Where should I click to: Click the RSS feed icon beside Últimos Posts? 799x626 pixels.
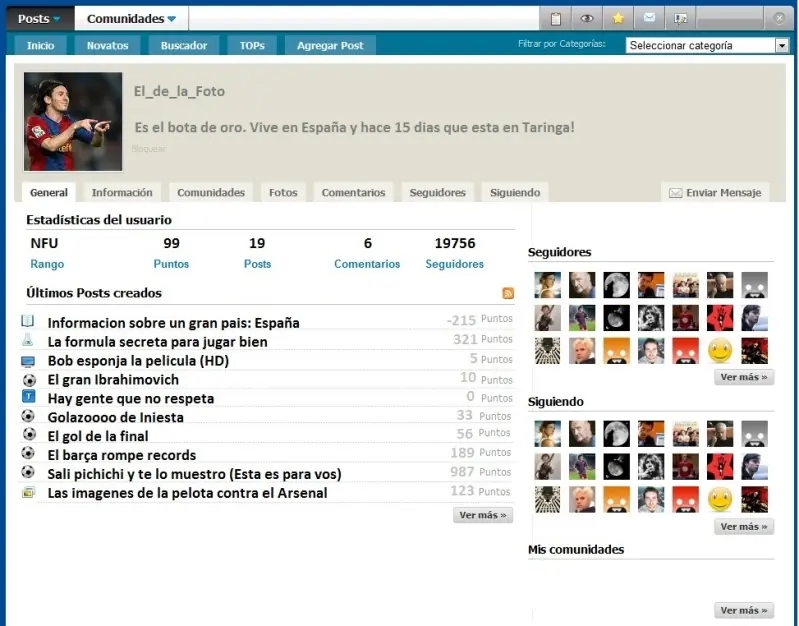point(508,293)
